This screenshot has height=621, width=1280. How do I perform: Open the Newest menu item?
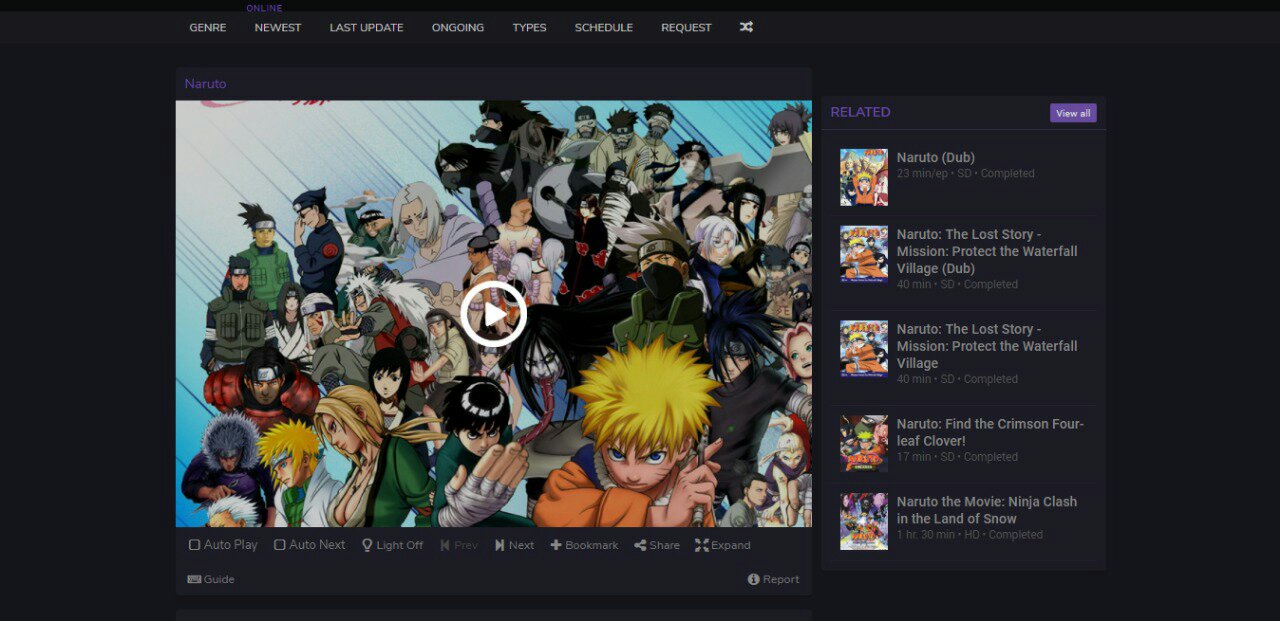click(278, 27)
